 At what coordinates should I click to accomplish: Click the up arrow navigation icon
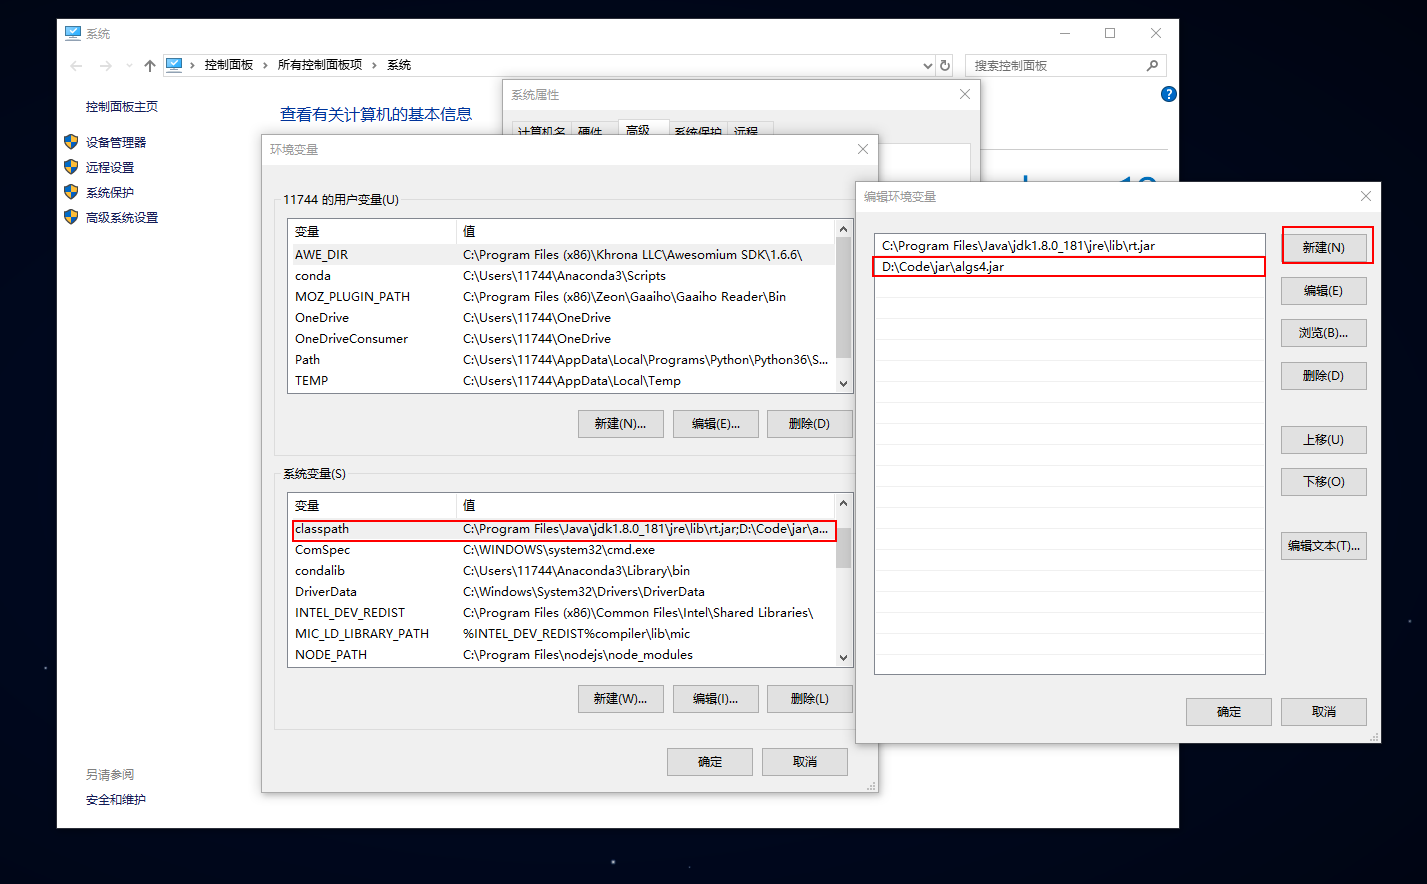pyautogui.click(x=150, y=66)
